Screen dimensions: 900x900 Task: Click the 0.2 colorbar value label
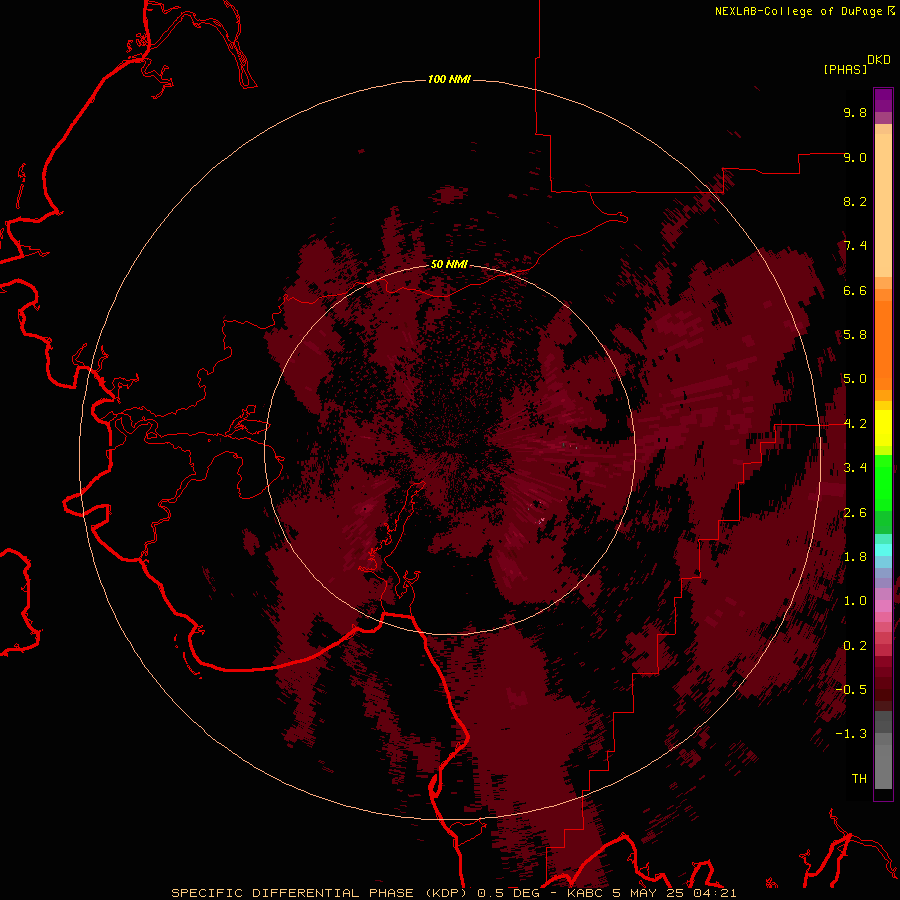855,646
